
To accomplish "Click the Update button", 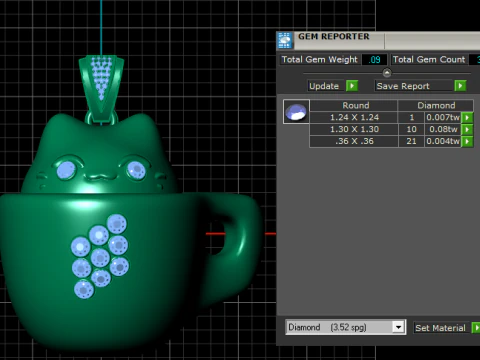I will tap(326, 86).
